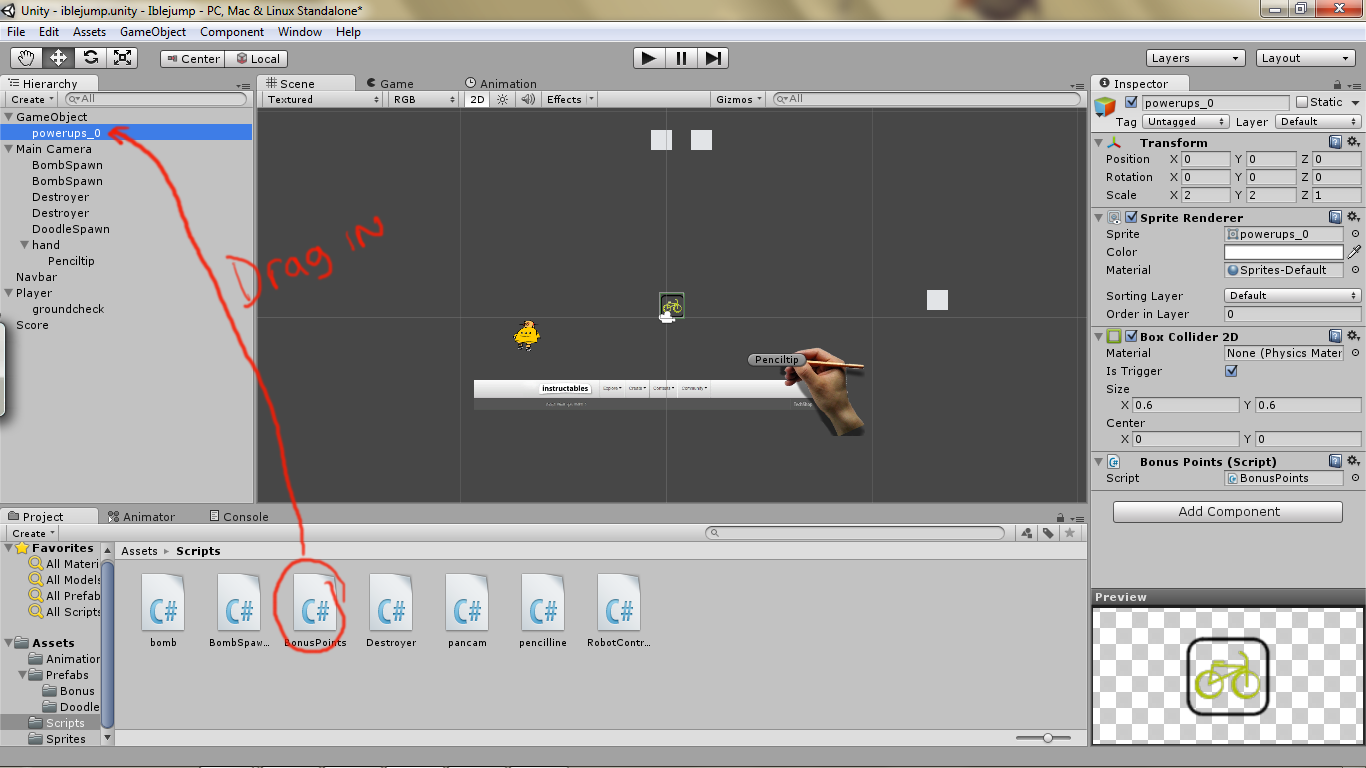Viewport: 1366px width, 768px height.
Task: Disable the Sprite Renderer component checkbox
Action: (1131, 217)
